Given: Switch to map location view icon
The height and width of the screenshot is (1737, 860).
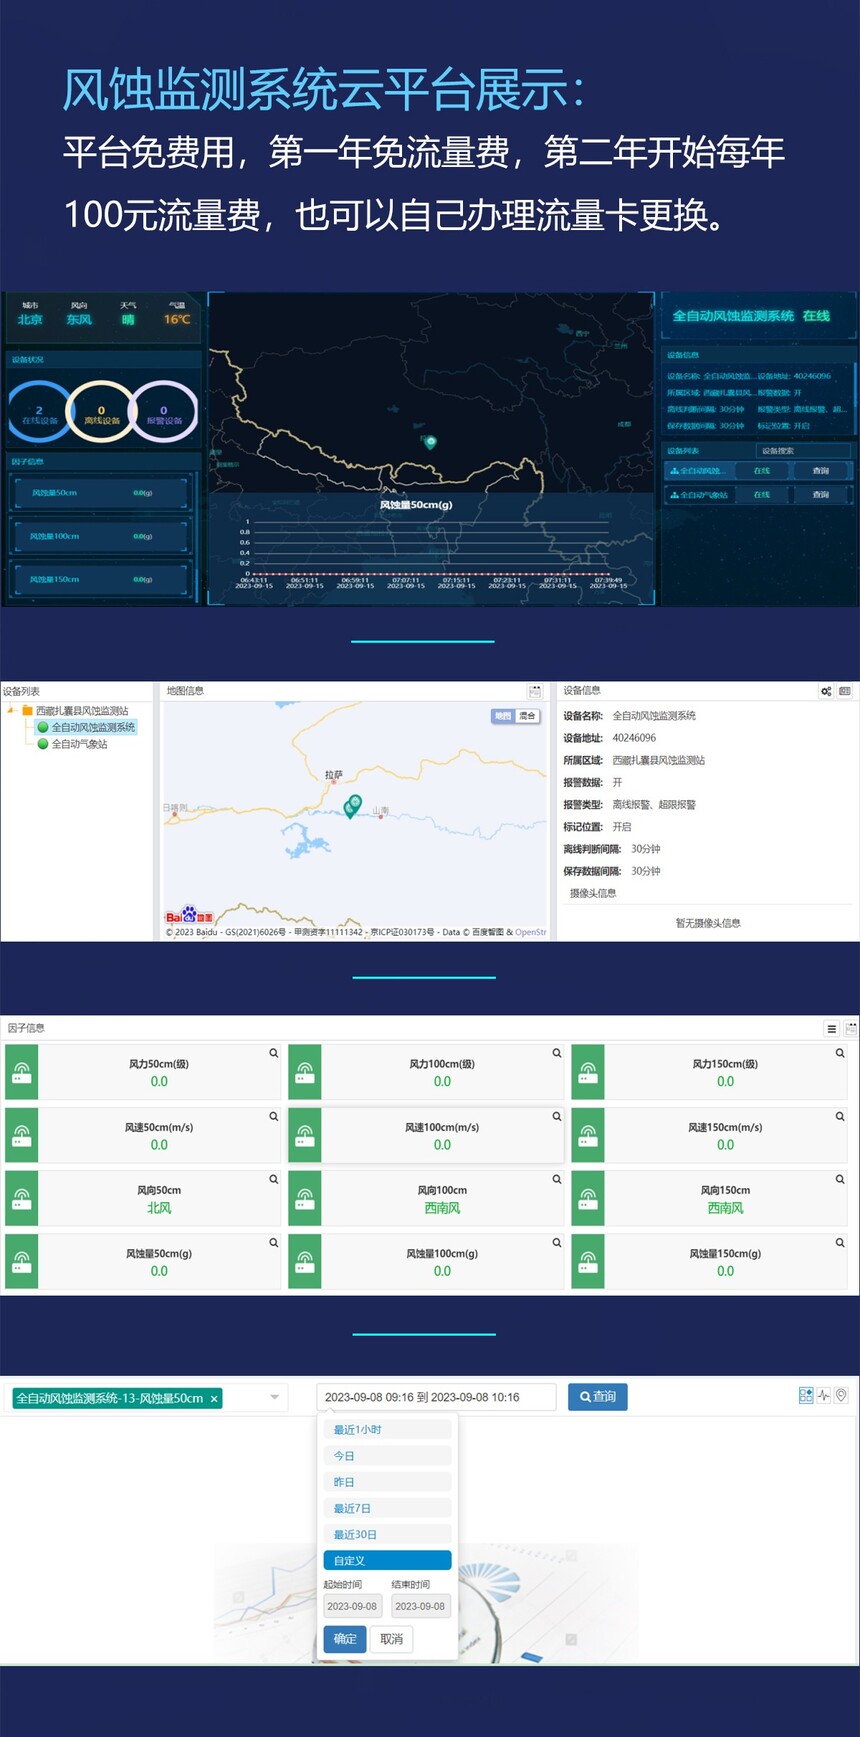Looking at the screenshot, I should coord(841,1395).
